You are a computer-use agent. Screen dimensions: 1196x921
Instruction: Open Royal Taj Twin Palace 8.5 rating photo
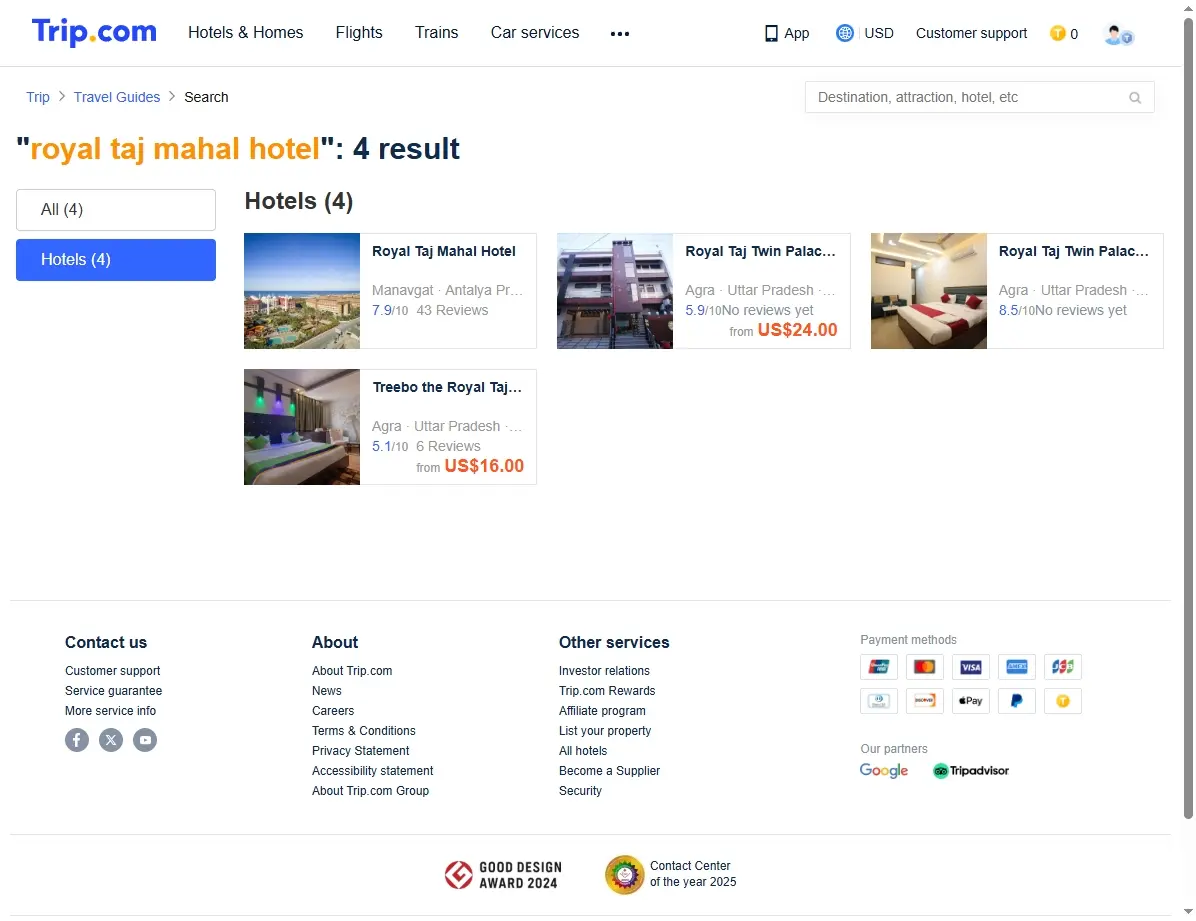click(929, 291)
